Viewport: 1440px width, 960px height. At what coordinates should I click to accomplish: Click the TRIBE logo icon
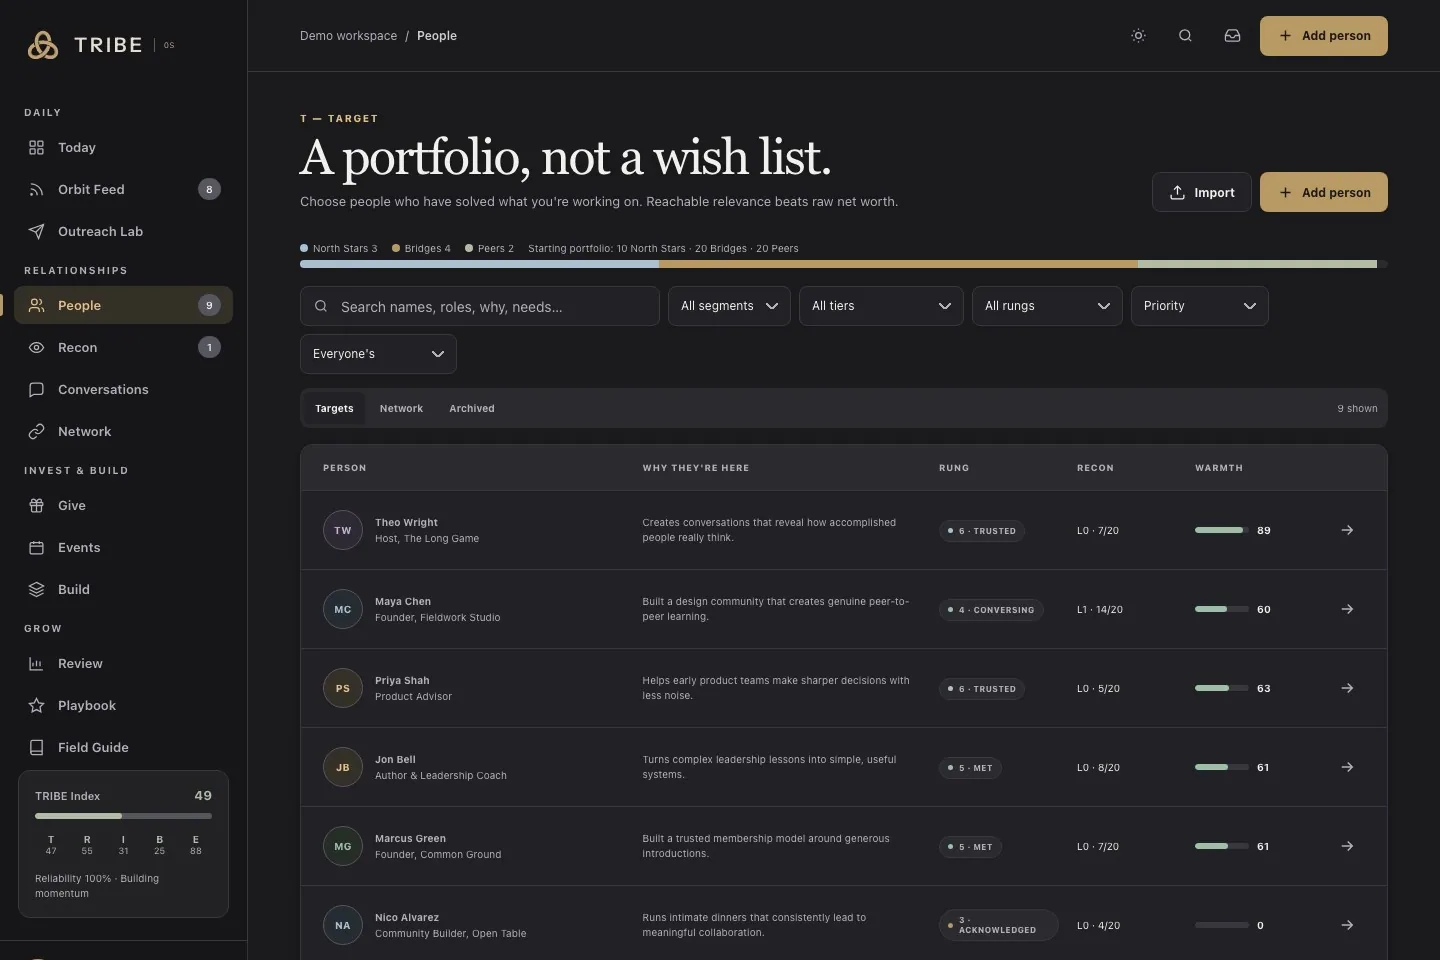pos(42,45)
